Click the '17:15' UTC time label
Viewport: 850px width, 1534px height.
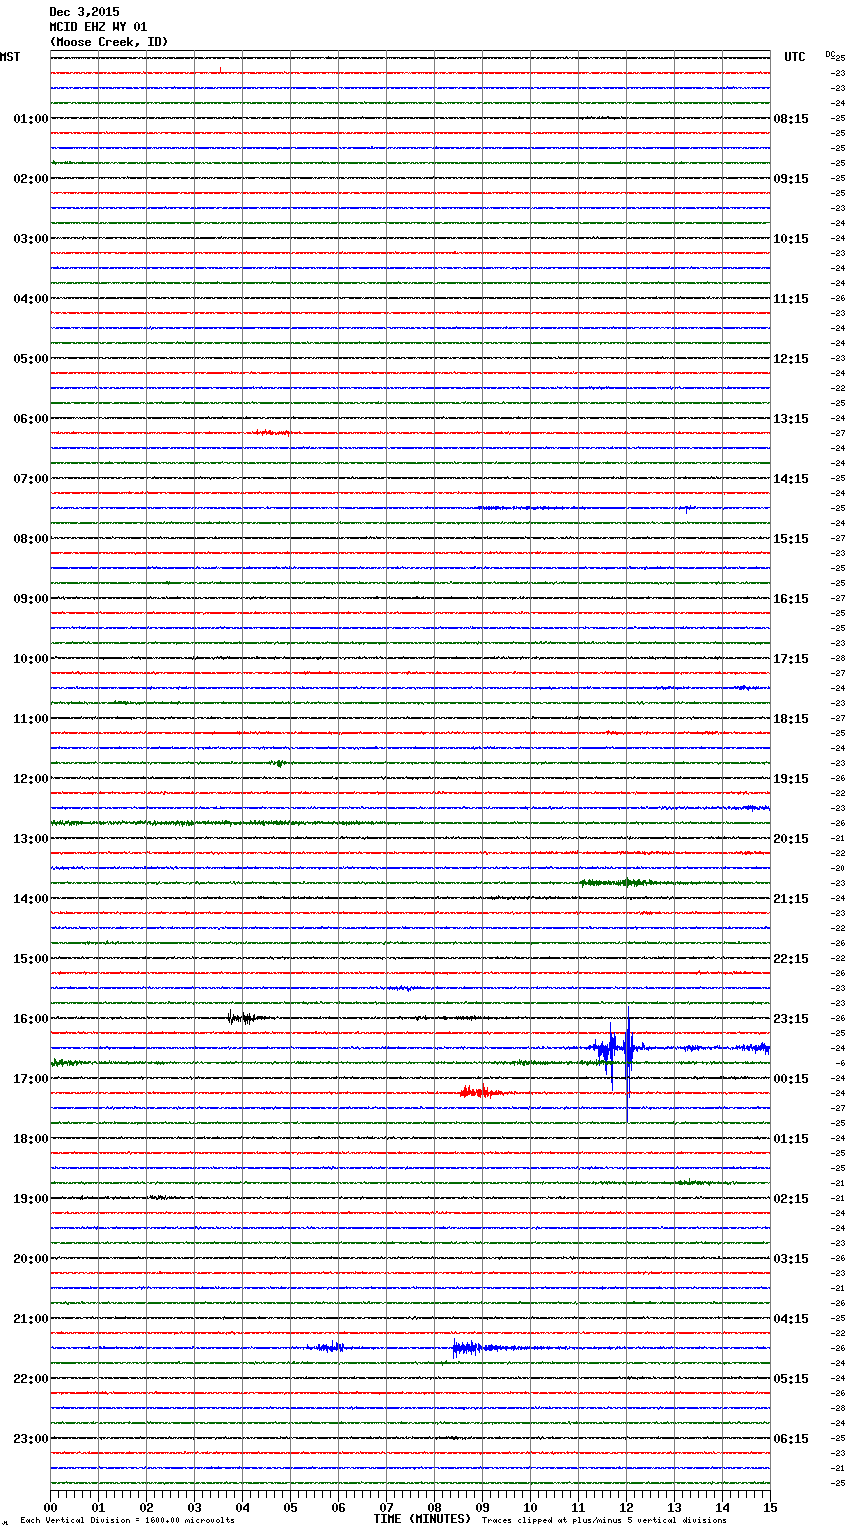click(791, 659)
